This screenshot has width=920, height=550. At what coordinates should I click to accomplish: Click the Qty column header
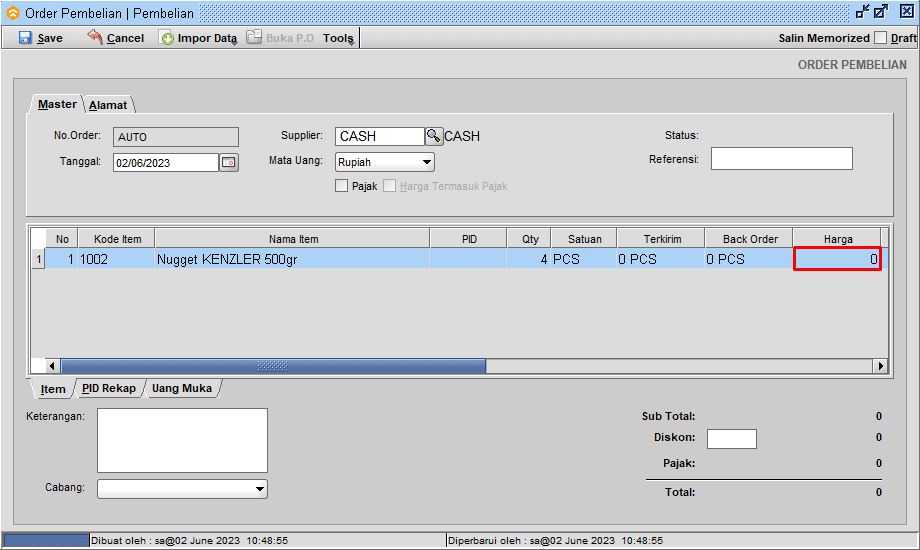click(530, 239)
